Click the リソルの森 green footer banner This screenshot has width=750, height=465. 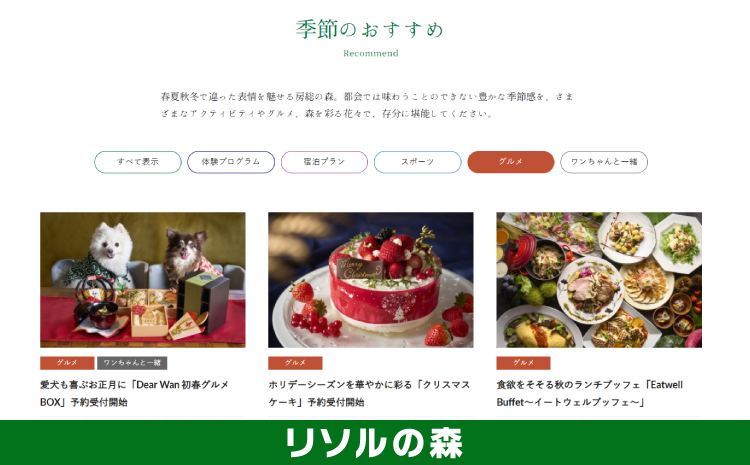pos(375,443)
